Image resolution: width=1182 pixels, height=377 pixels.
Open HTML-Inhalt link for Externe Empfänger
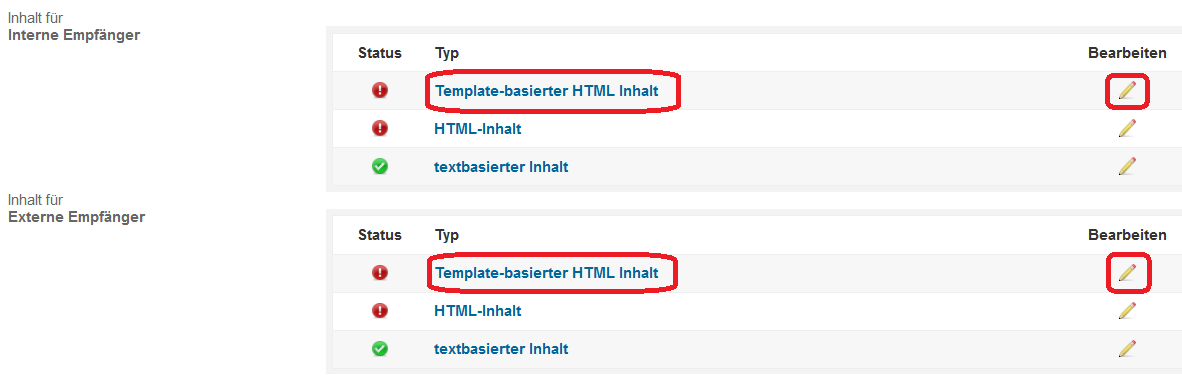pyautogui.click(x=478, y=311)
